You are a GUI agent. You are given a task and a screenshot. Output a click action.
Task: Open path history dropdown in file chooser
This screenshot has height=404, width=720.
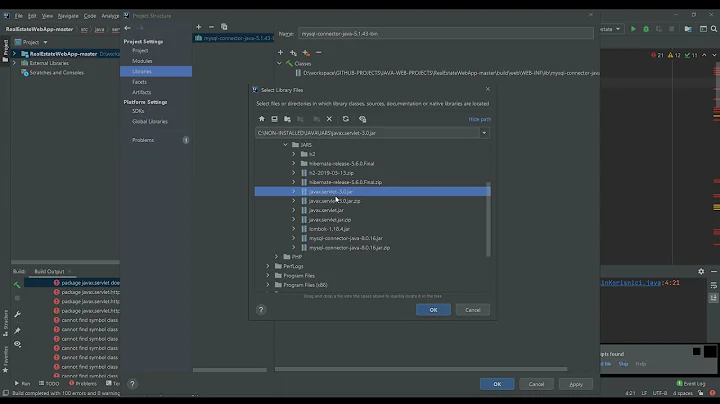click(x=484, y=133)
